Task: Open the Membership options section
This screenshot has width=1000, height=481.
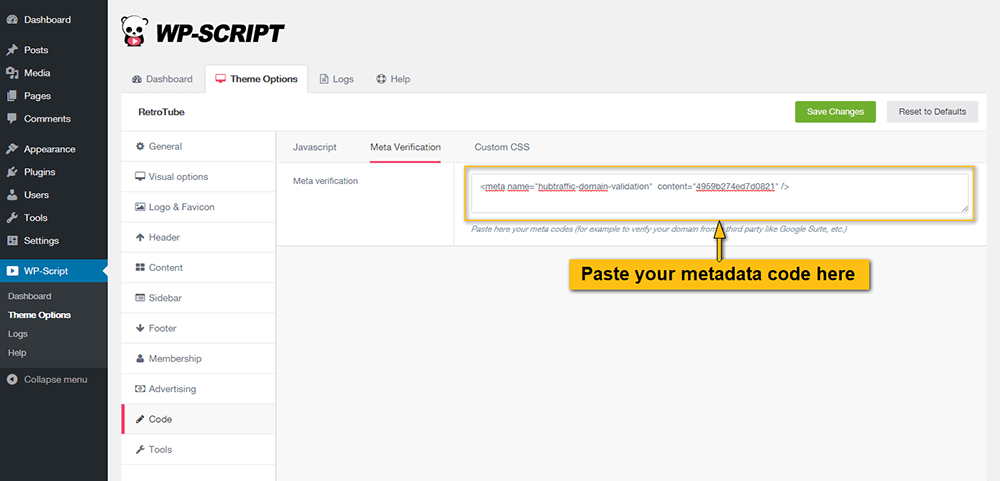Action: (x=174, y=358)
